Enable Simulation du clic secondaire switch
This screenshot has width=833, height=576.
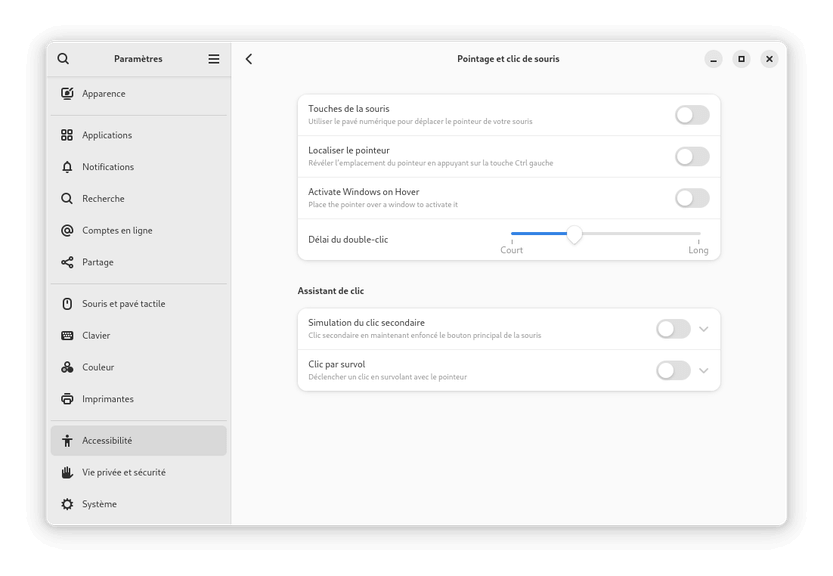(x=673, y=329)
